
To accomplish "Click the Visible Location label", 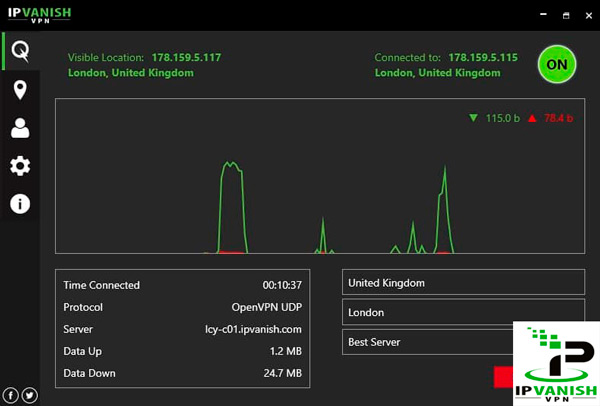I will (x=106, y=57).
